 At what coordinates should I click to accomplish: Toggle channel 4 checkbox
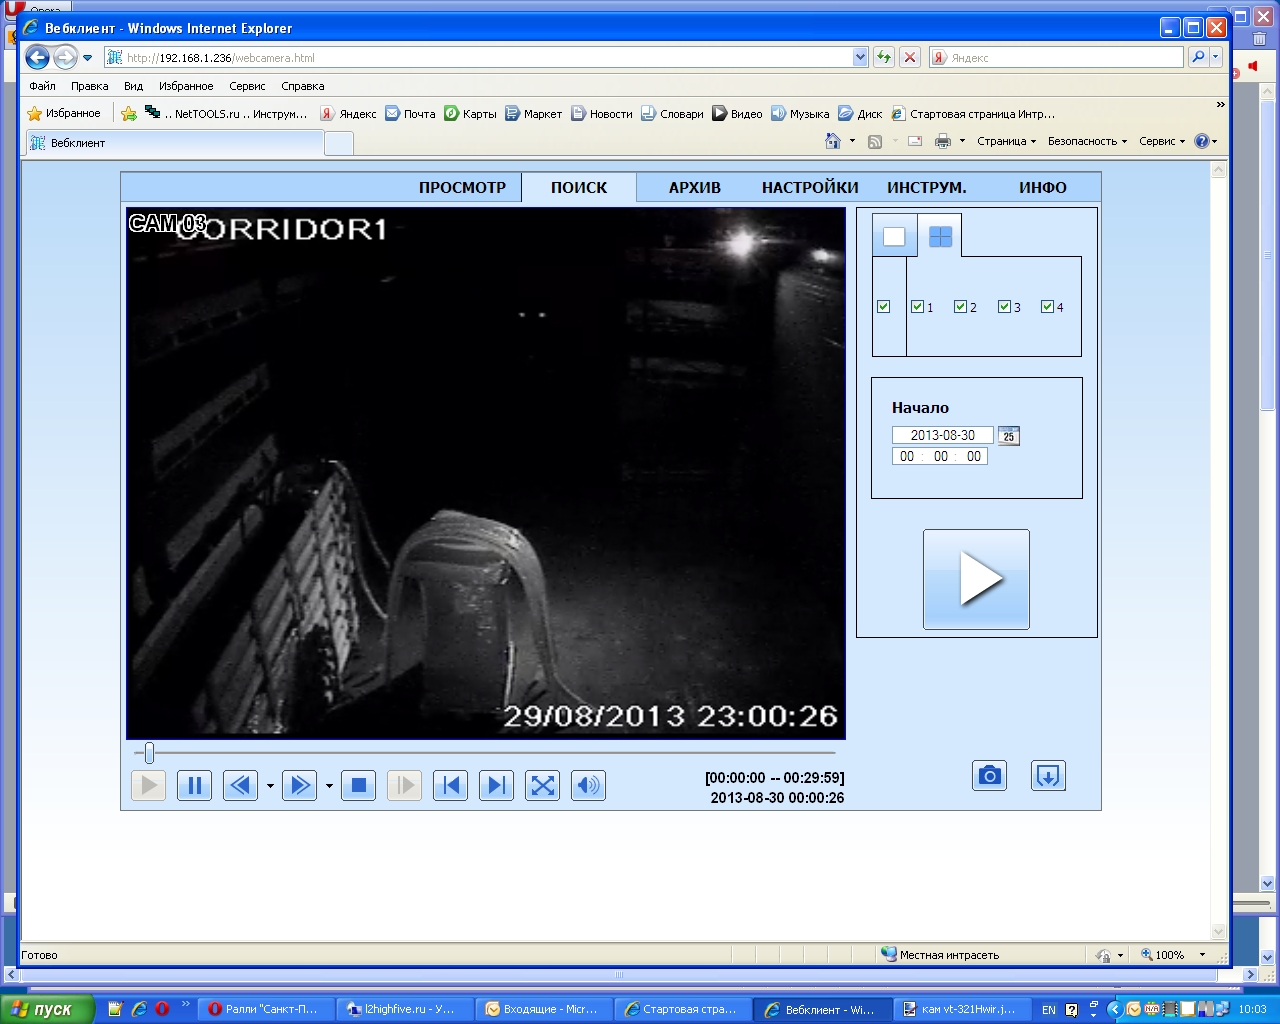click(x=1047, y=307)
